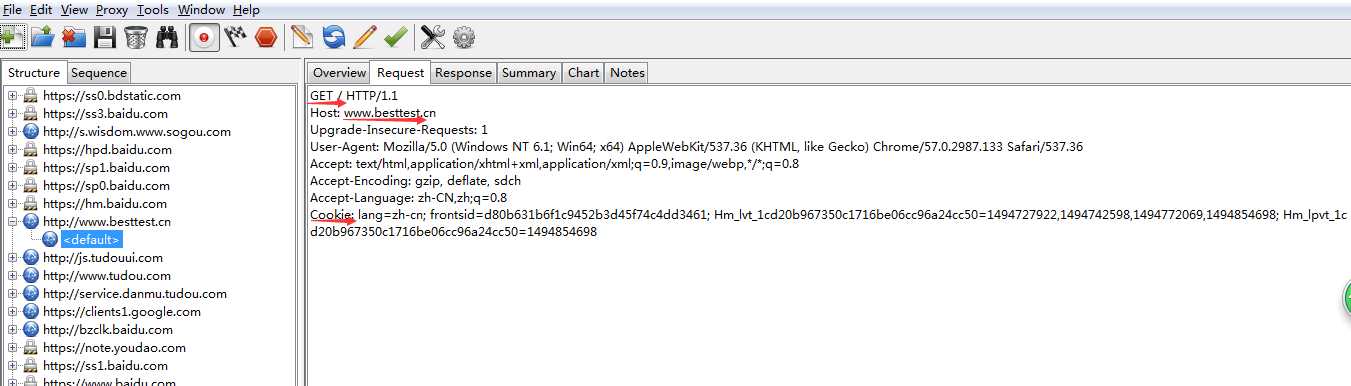Switch to the Sequence view tab
Image resolution: width=1351 pixels, height=386 pixels.
[99, 73]
